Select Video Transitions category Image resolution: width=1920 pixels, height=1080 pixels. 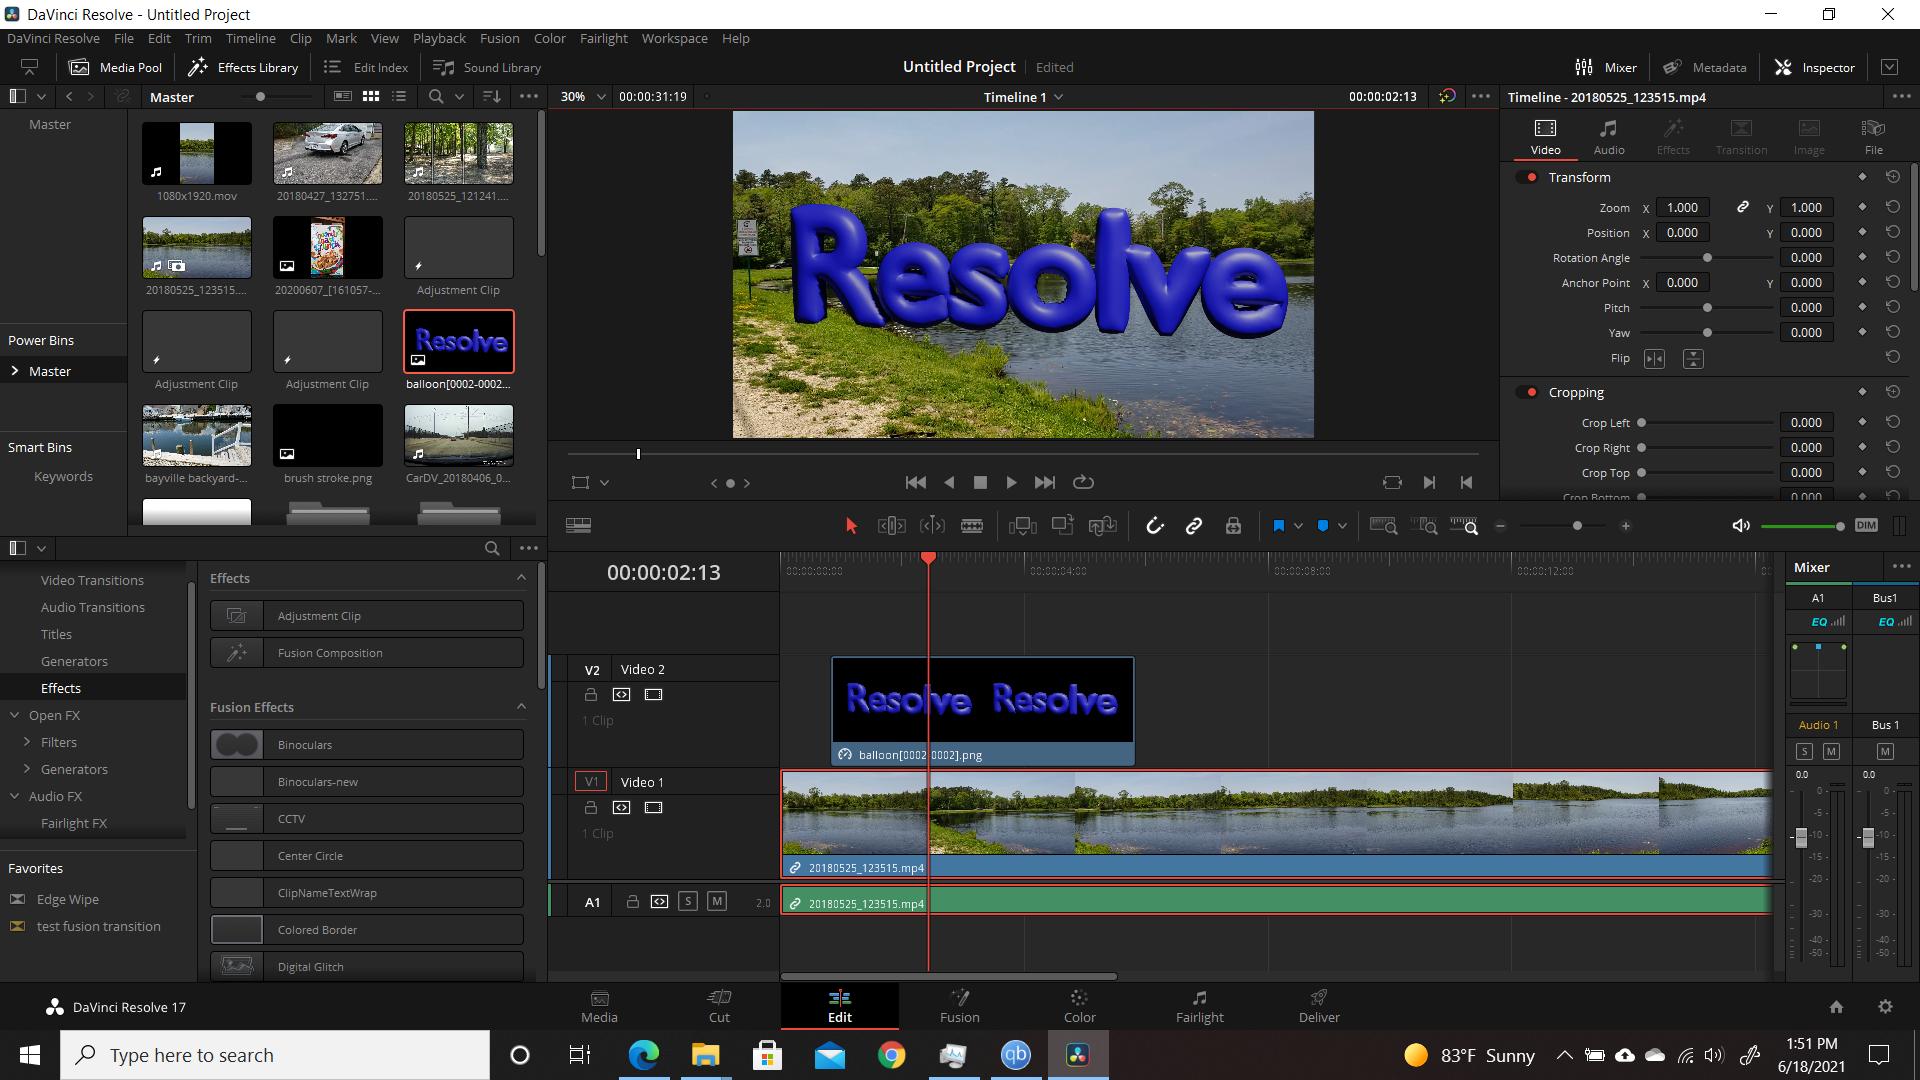[92, 580]
